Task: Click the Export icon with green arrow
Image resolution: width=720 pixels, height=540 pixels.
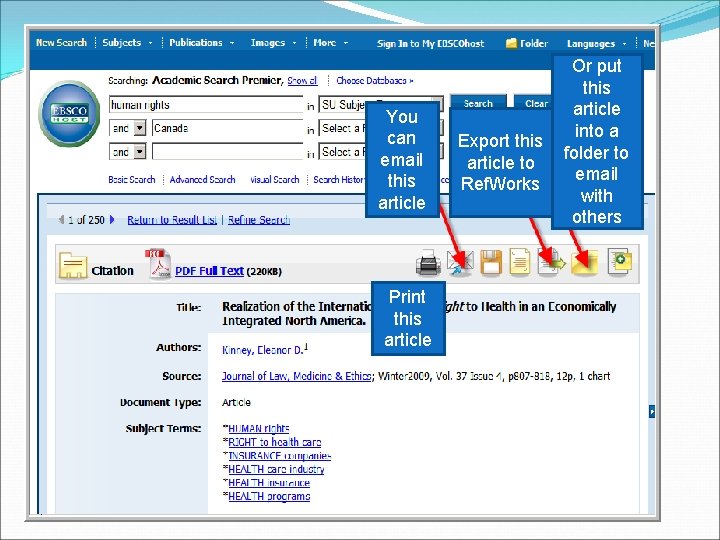Action: [x=551, y=263]
